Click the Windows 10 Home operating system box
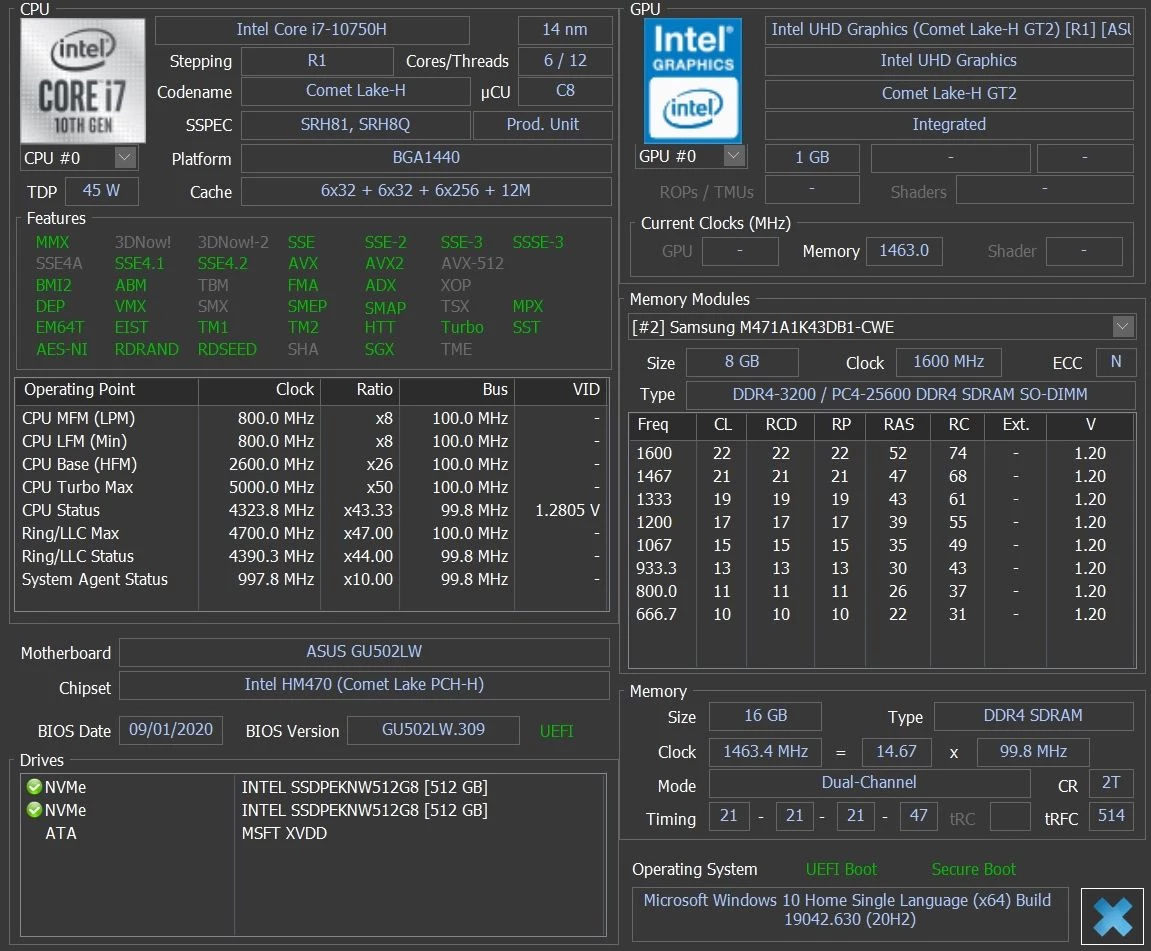Image resolution: width=1151 pixels, height=951 pixels. [849, 911]
